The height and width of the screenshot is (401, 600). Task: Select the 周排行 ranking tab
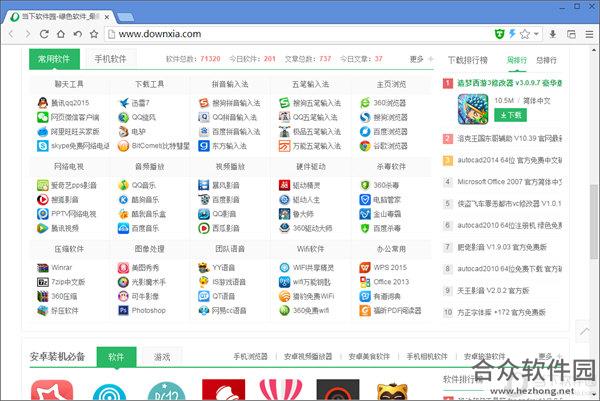click(x=517, y=60)
